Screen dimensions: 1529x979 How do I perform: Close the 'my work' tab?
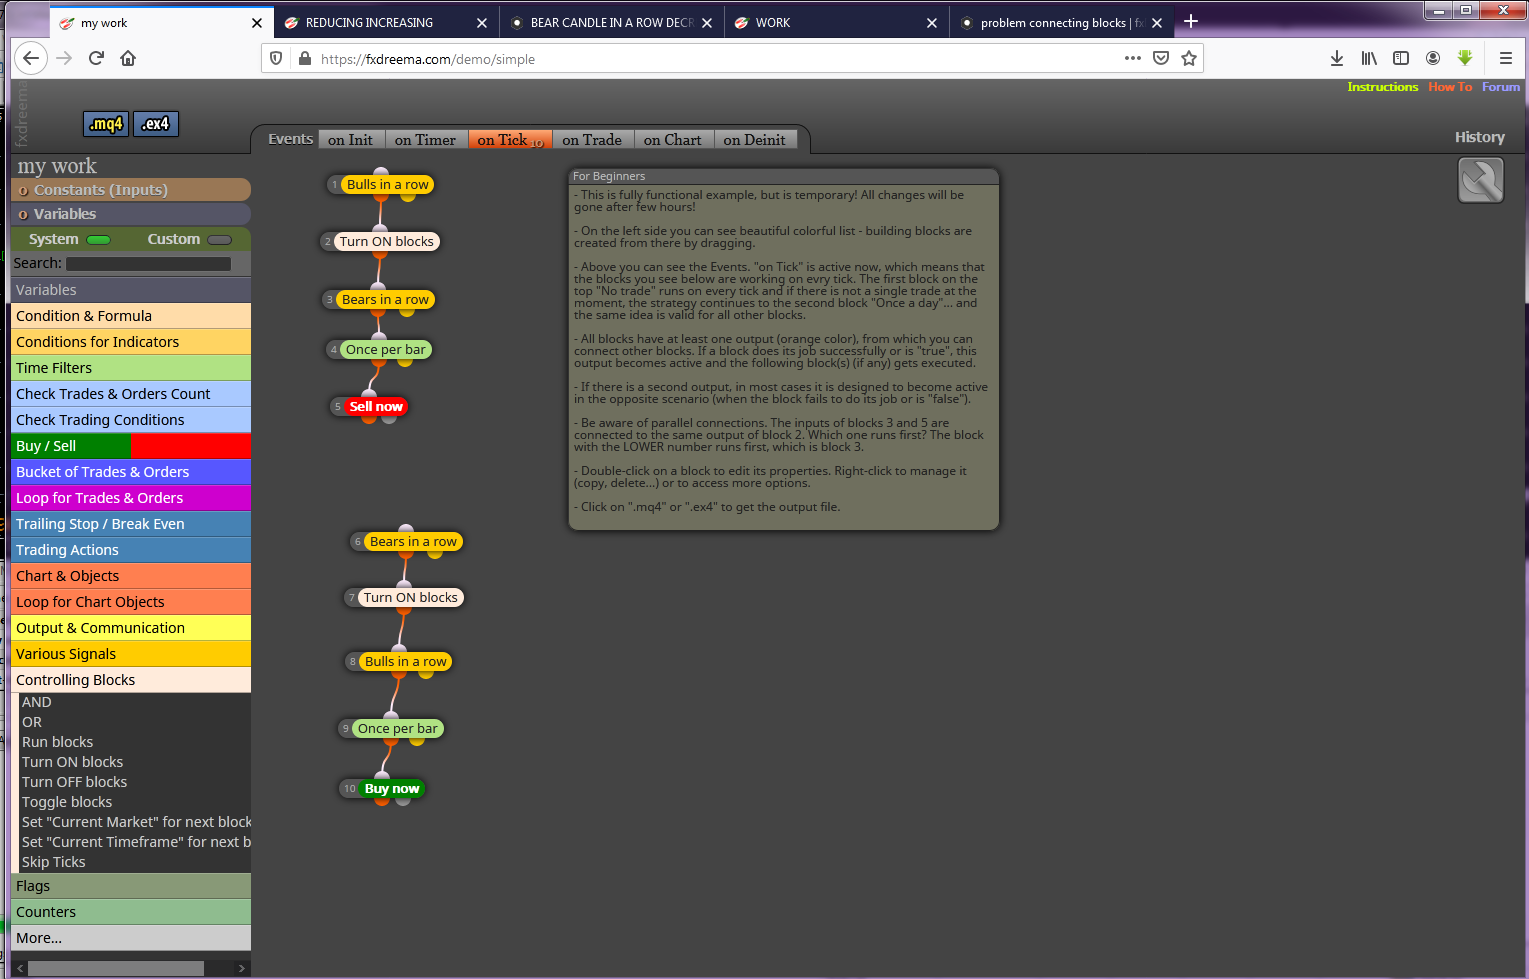click(257, 23)
